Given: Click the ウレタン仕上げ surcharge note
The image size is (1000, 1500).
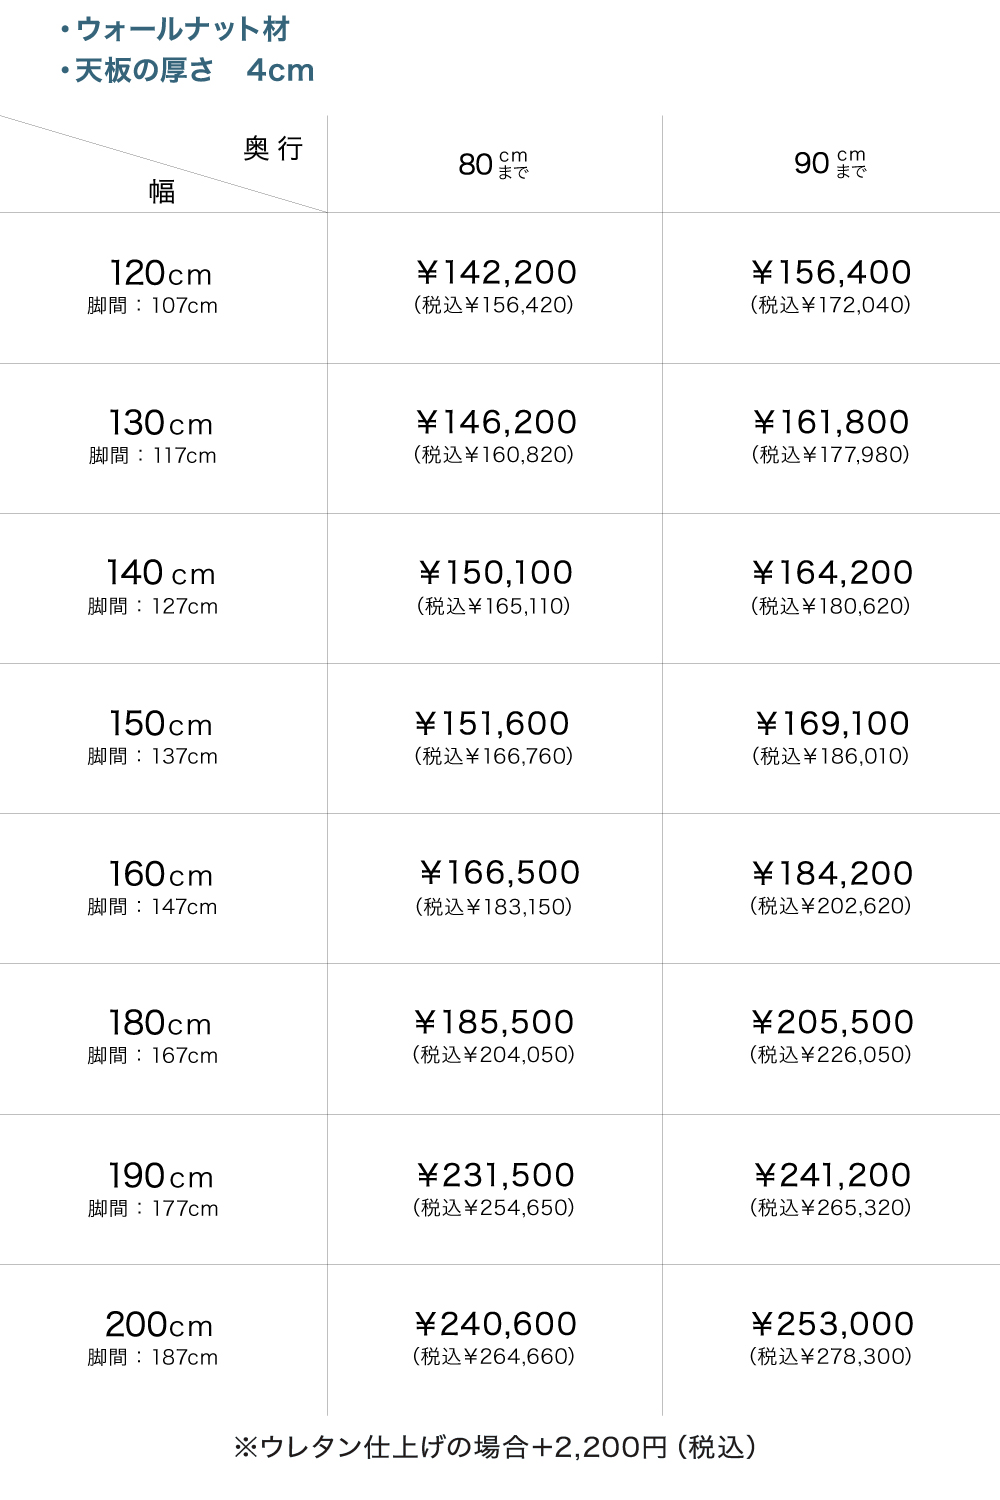Looking at the screenshot, I should pyautogui.click(x=495, y=1447).
